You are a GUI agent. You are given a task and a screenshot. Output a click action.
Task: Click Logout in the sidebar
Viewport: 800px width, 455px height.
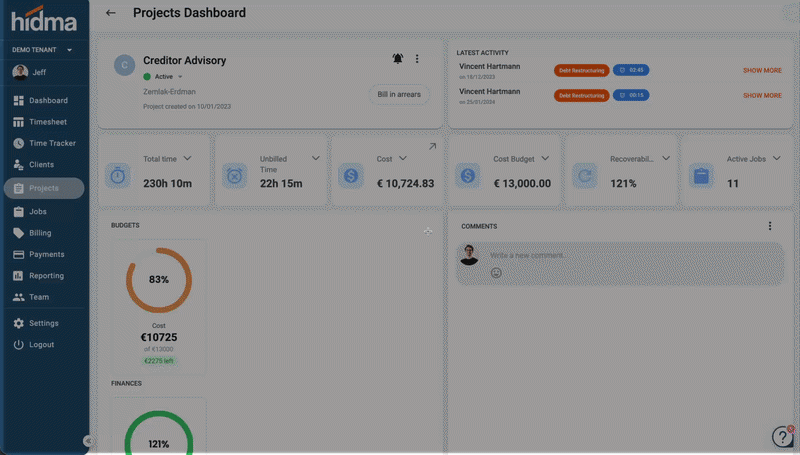(x=44, y=345)
